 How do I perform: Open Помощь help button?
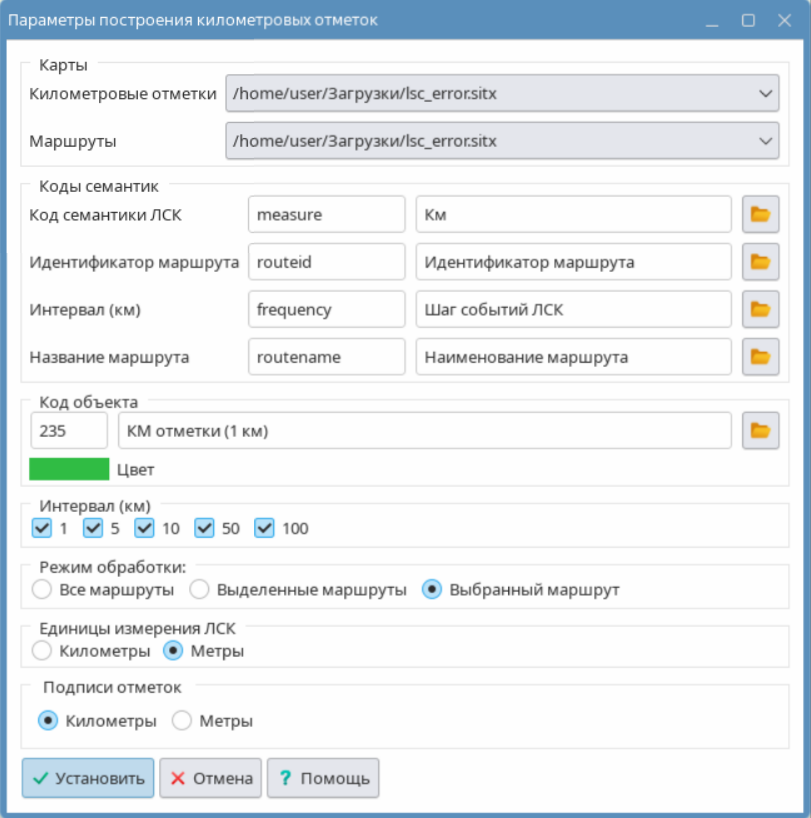point(323,778)
